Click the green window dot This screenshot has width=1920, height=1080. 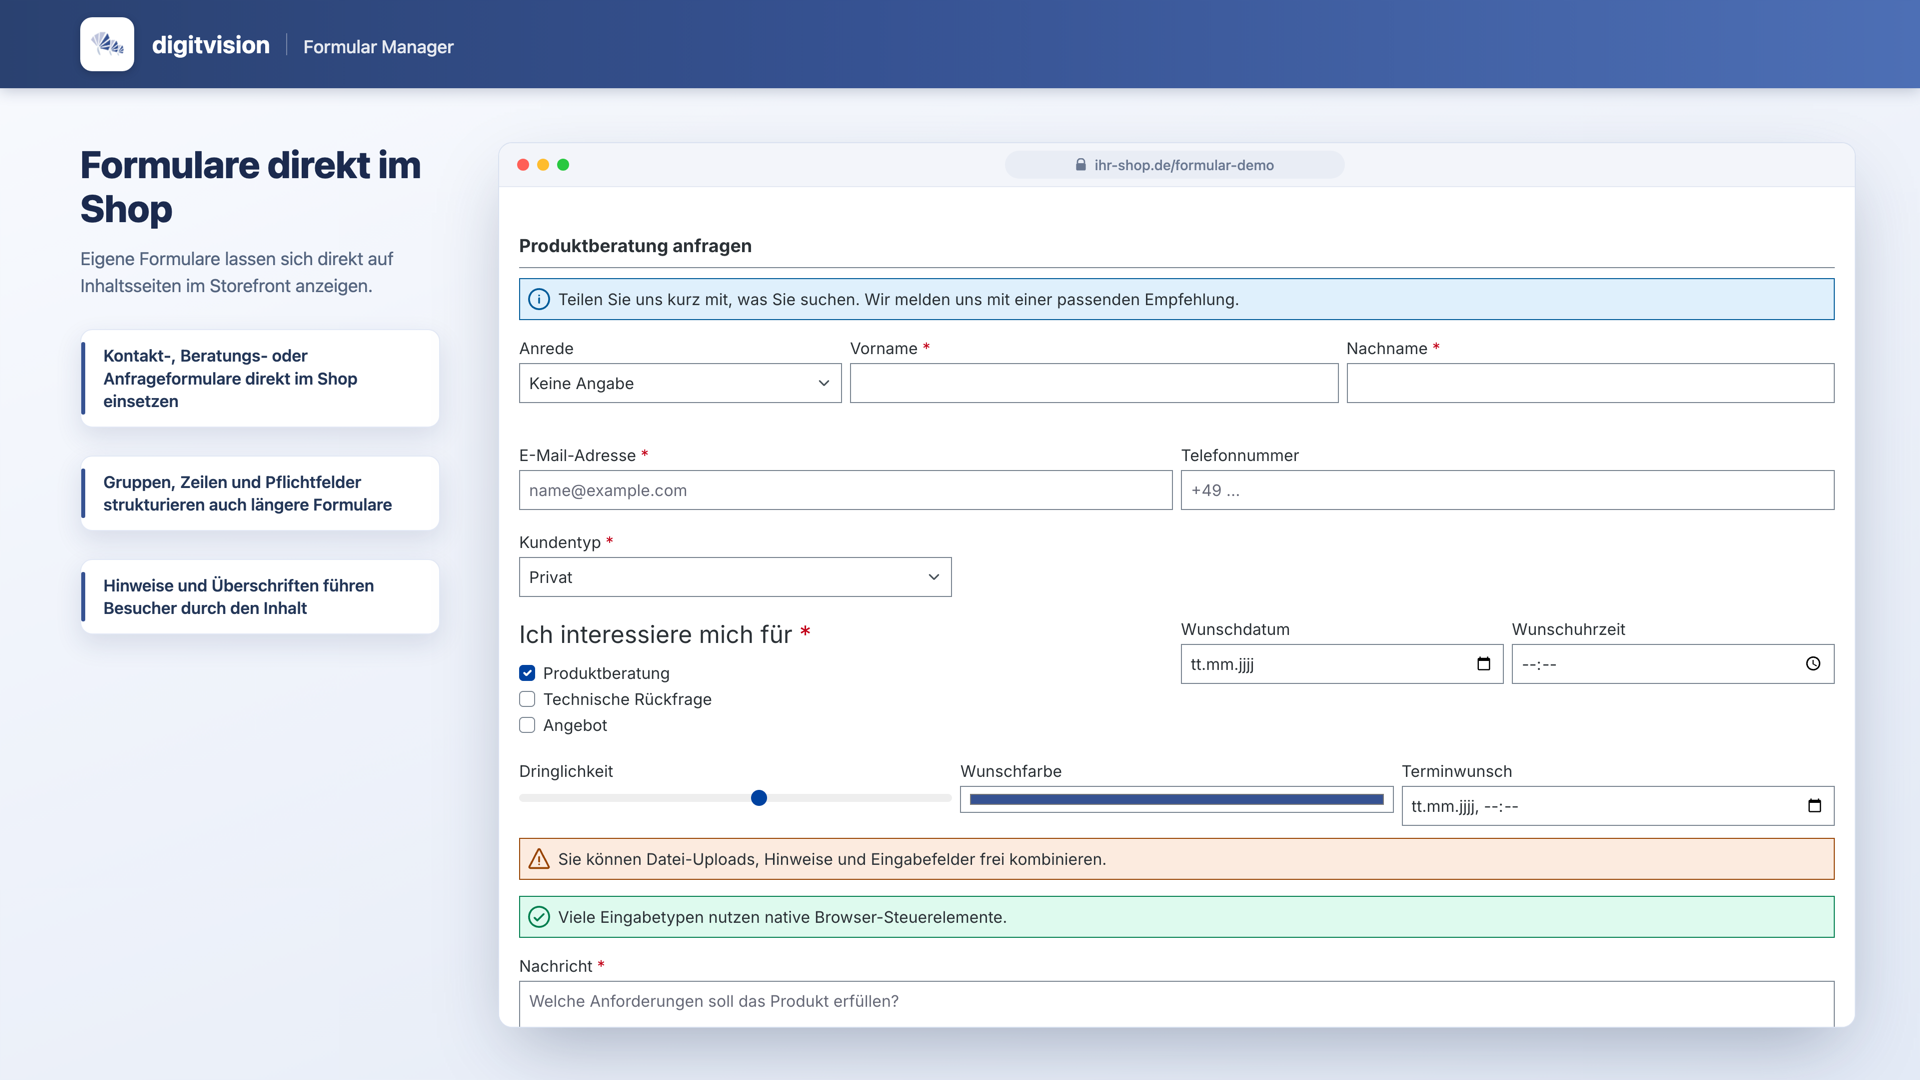563,165
